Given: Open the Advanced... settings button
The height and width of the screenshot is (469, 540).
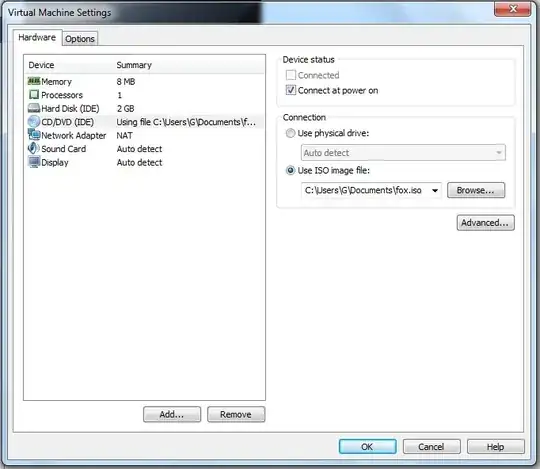Looking at the screenshot, I should pos(485,223).
